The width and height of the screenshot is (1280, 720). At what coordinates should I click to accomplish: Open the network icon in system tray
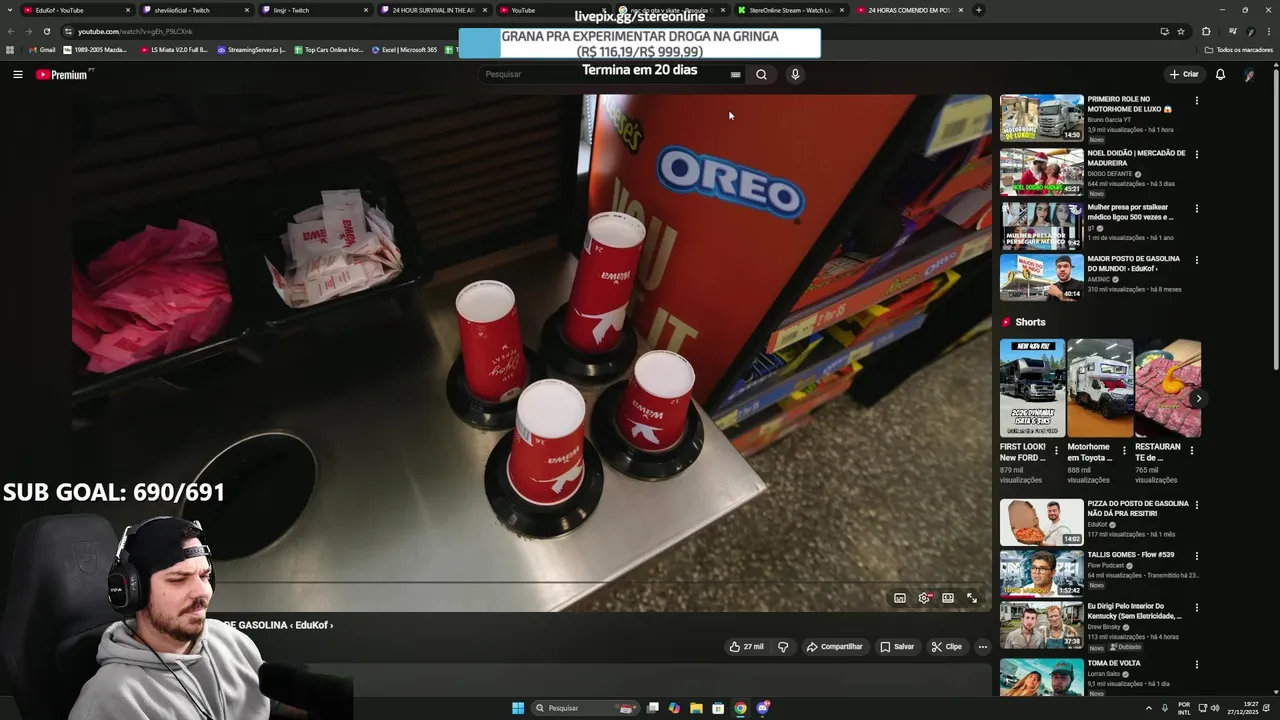1201,708
